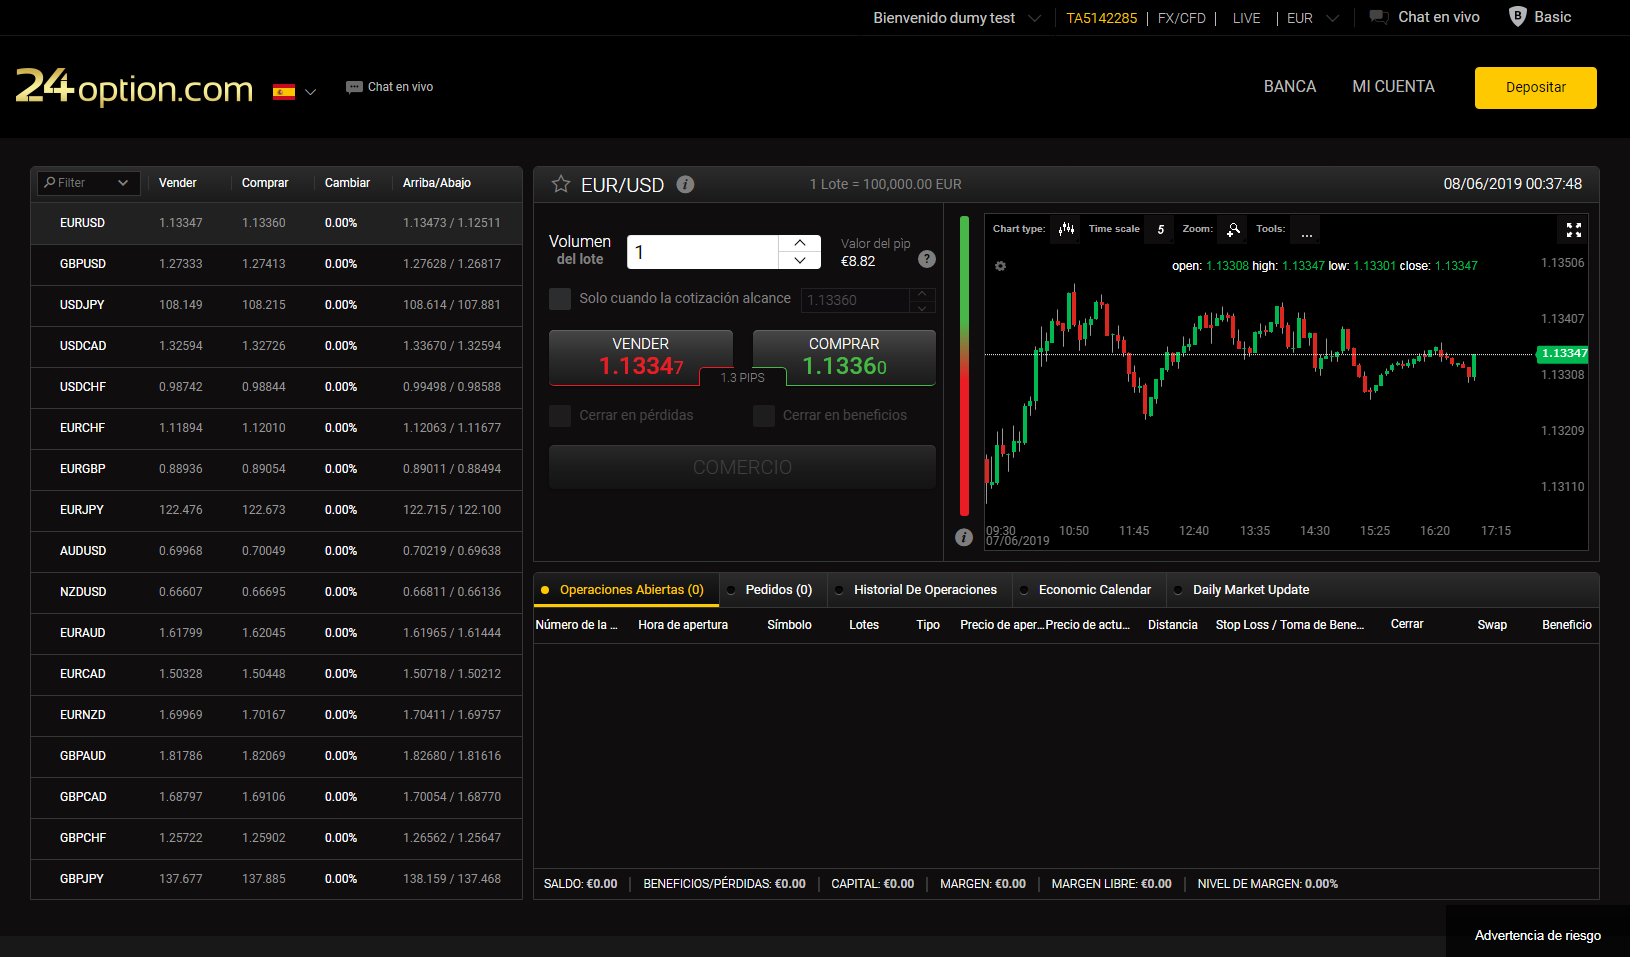Screen dimensions: 1647x957
Task: Select EURGBP asset row
Action: pyautogui.click(x=277, y=469)
